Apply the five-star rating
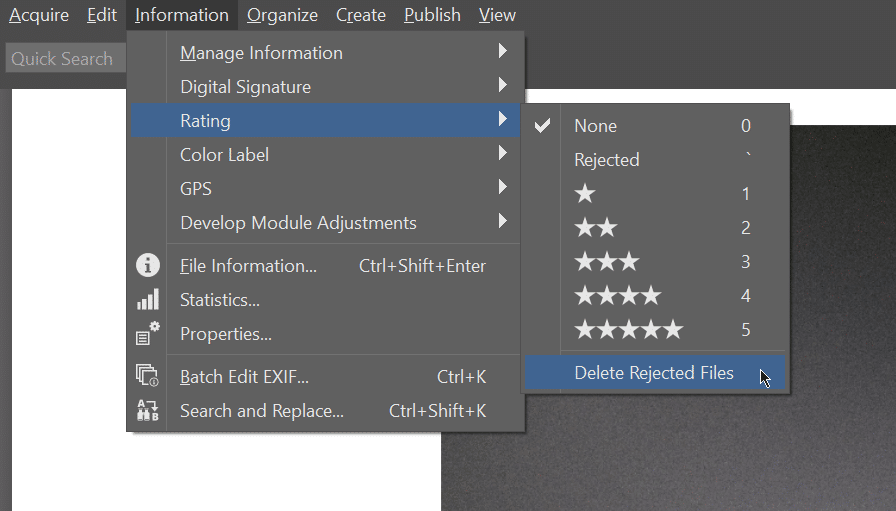The image size is (896, 511). tap(655, 329)
